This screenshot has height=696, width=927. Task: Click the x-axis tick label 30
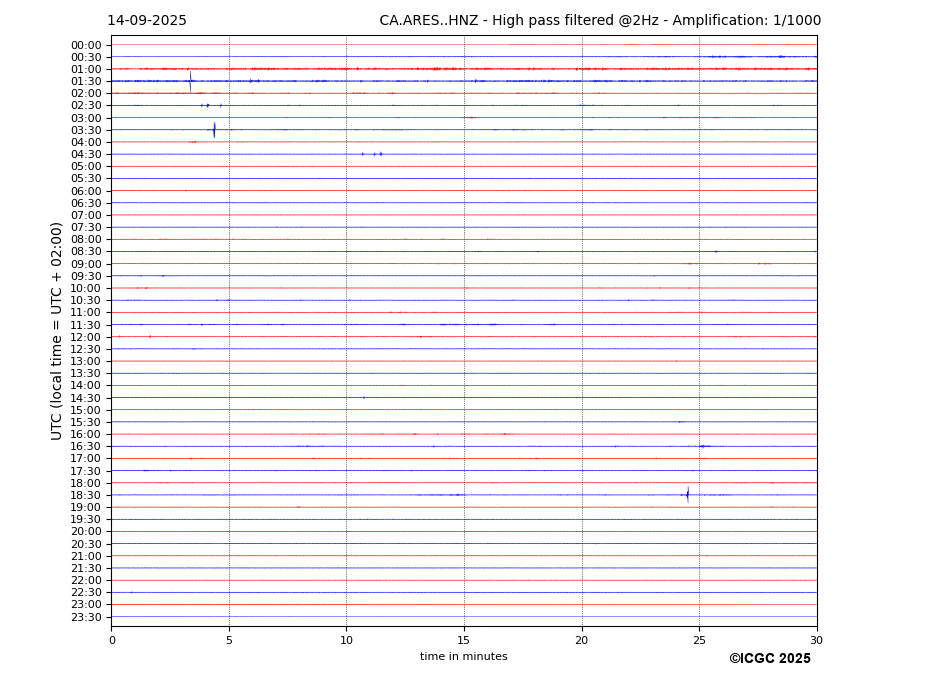(x=816, y=640)
